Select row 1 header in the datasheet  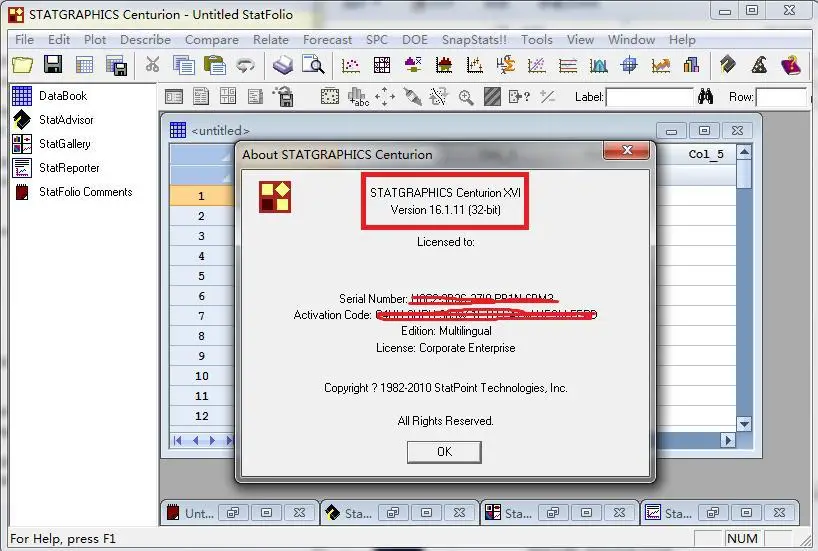tap(201, 196)
